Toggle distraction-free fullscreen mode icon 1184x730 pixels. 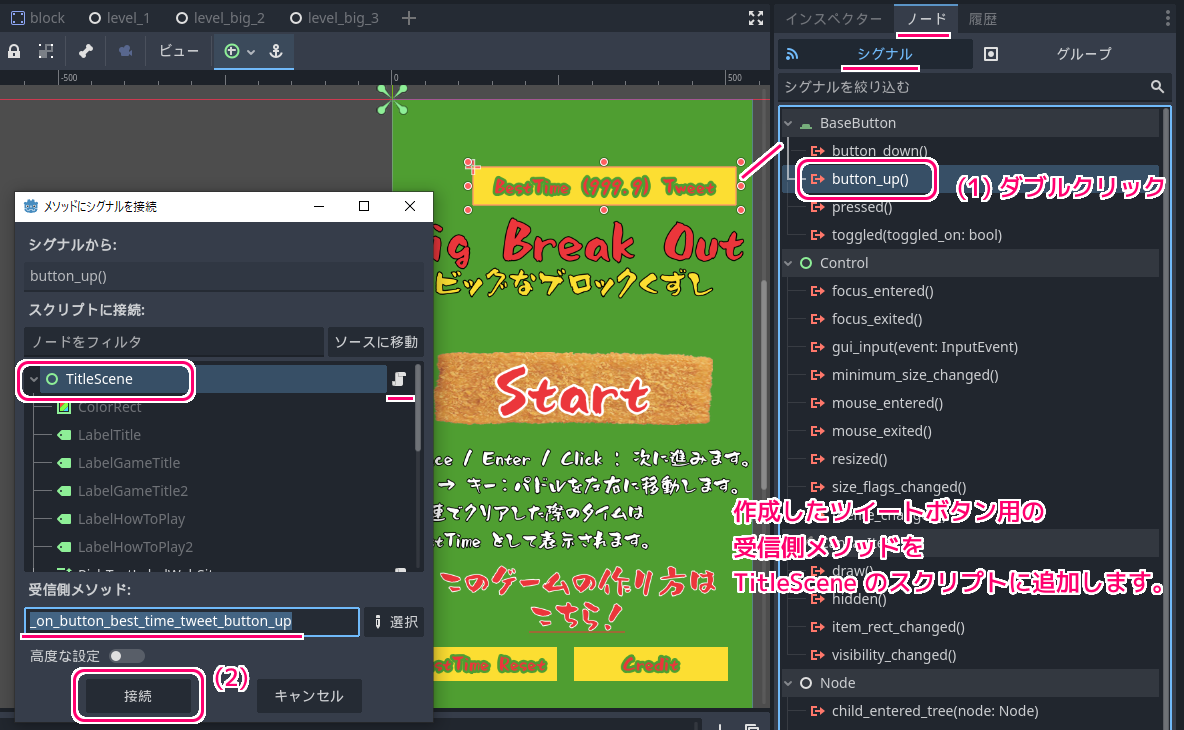point(756,18)
